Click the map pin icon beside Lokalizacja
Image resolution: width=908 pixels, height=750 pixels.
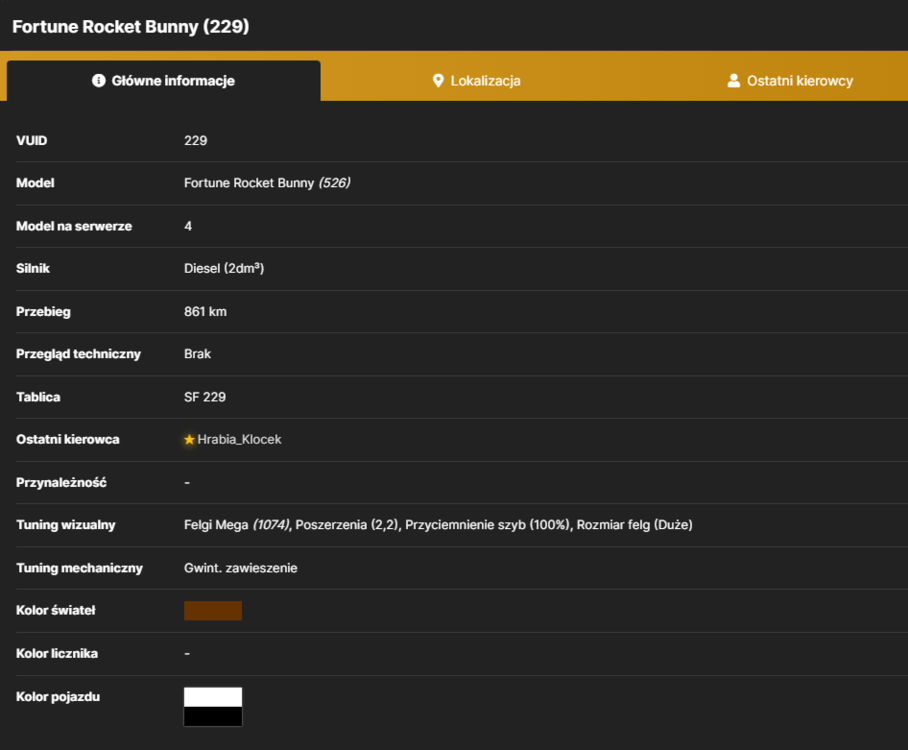tap(438, 81)
